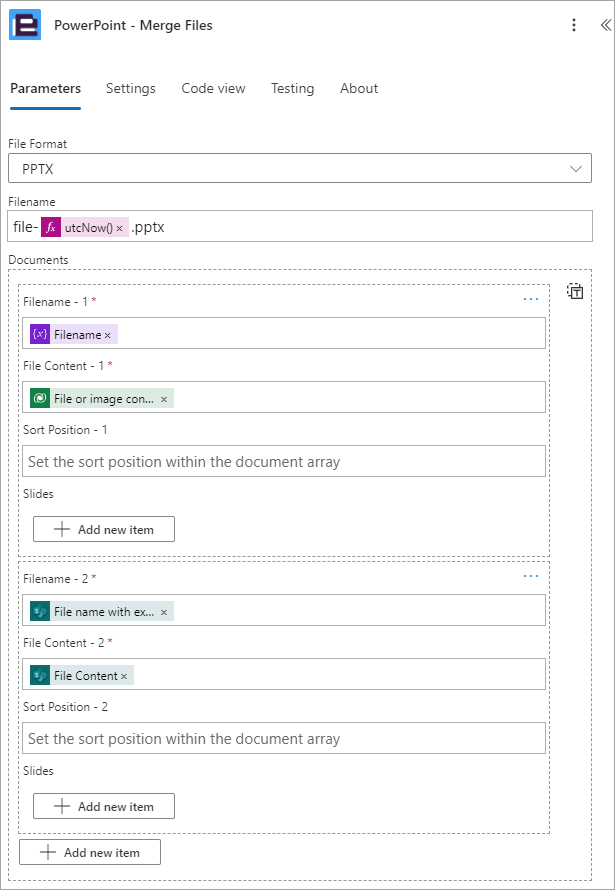Open the Code view tab
Screen dimensions: 615x890
pos(213,89)
